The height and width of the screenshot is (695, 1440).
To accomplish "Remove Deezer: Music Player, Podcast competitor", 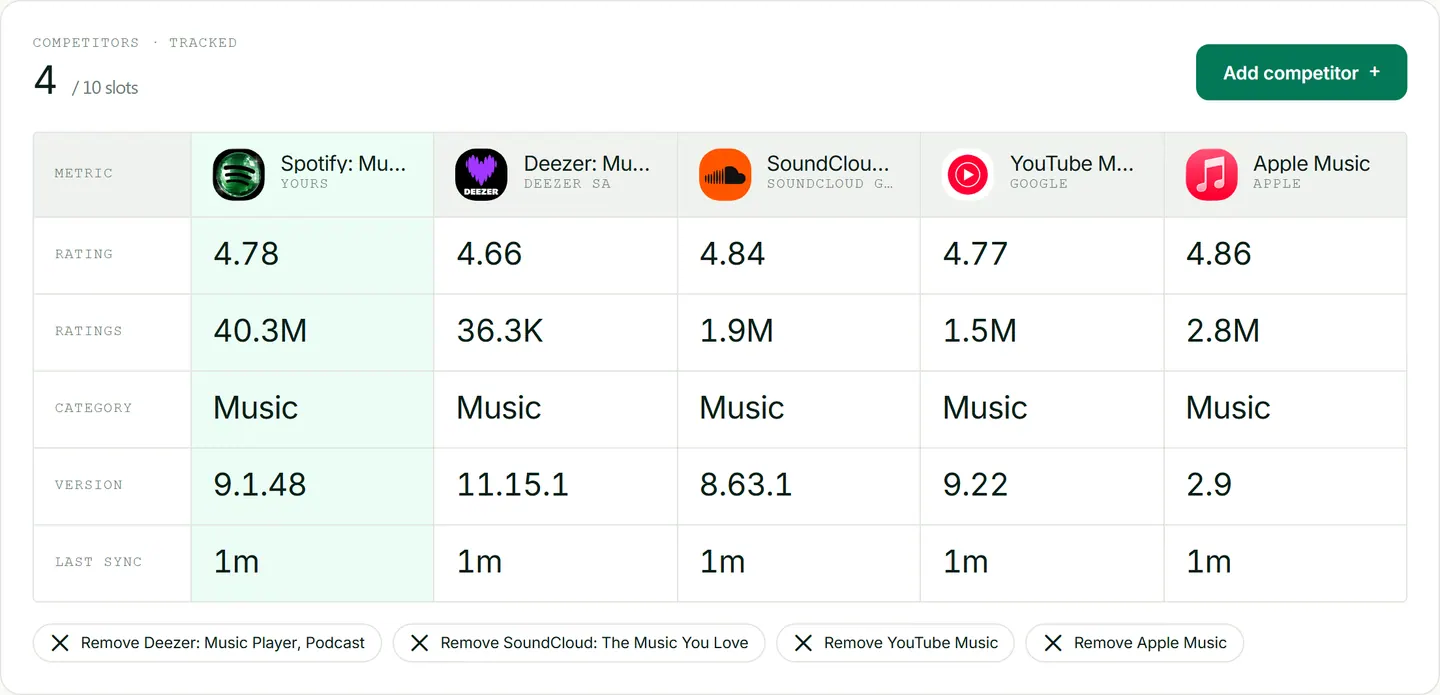I will 208,643.
